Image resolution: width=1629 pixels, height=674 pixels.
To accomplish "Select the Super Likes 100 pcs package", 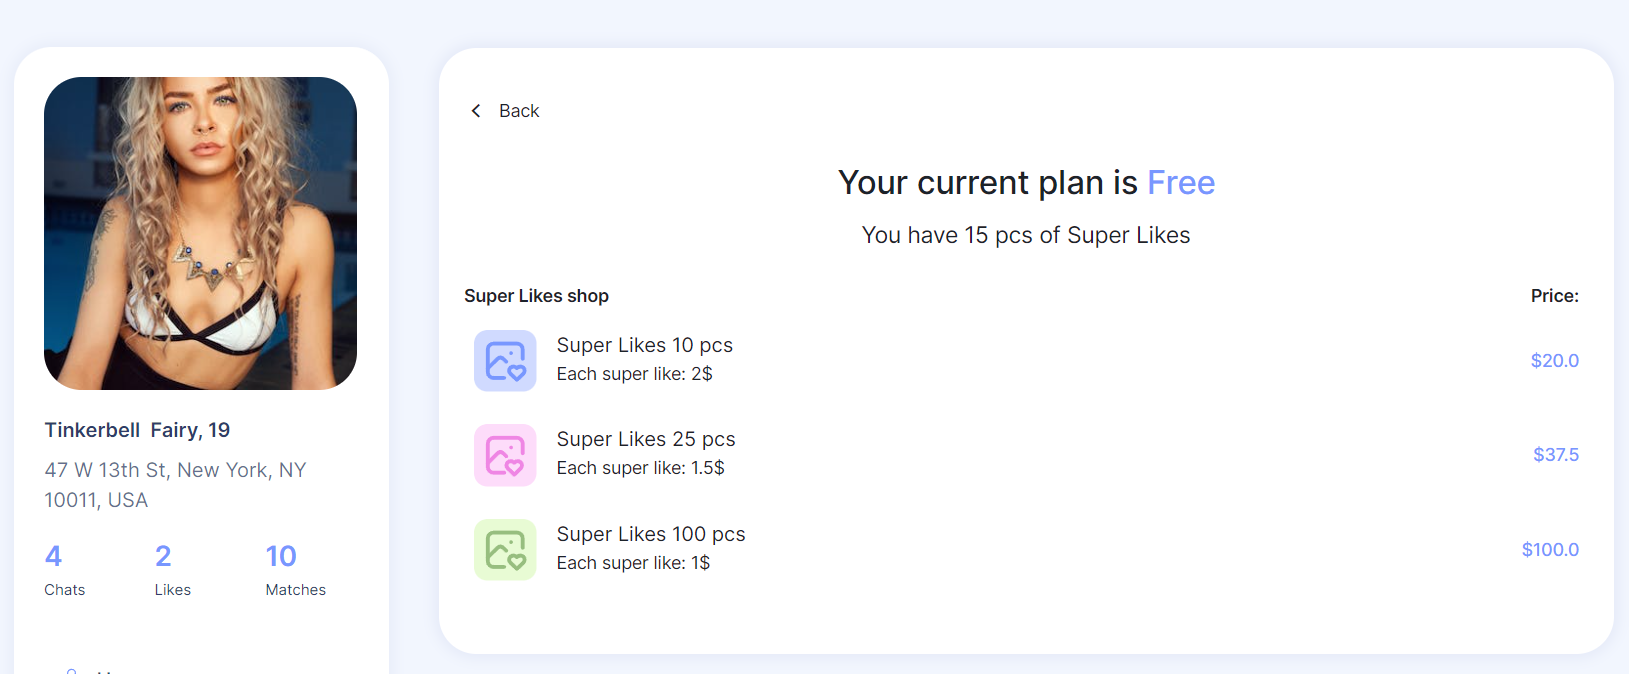I will pyautogui.click(x=1026, y=549).
